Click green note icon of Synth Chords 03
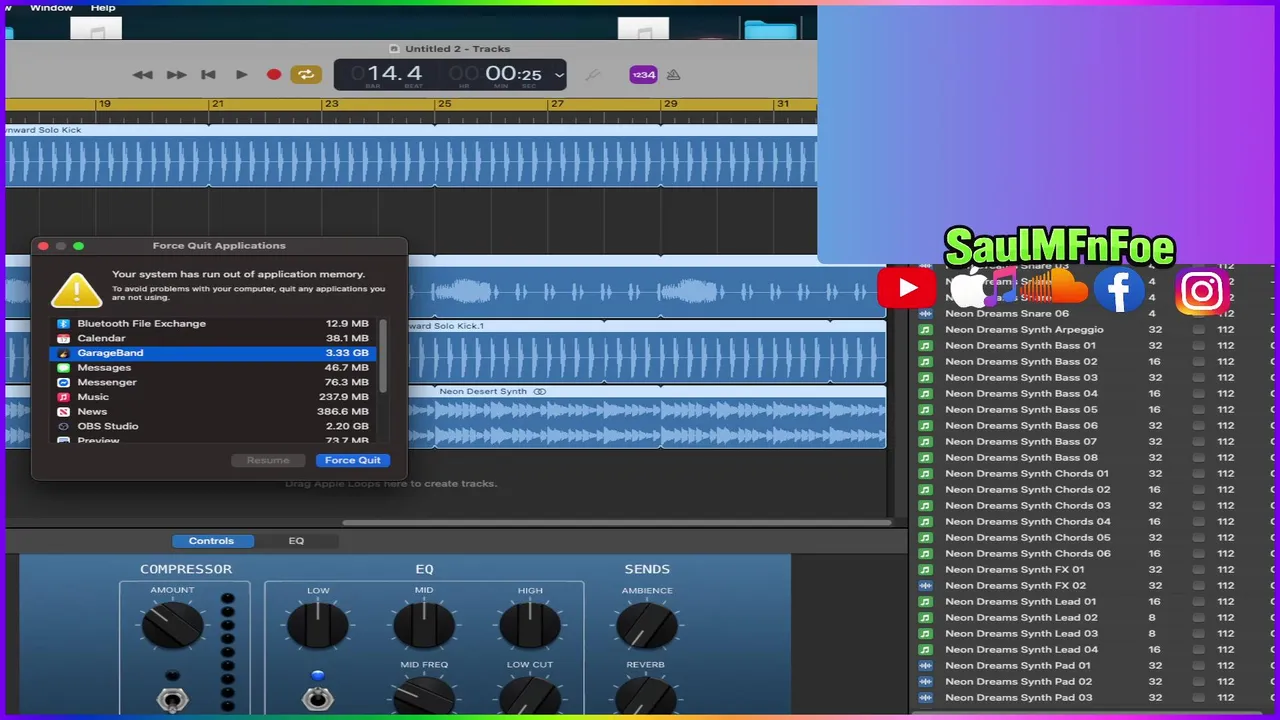1280x720 pixels. tap(925, 506)
